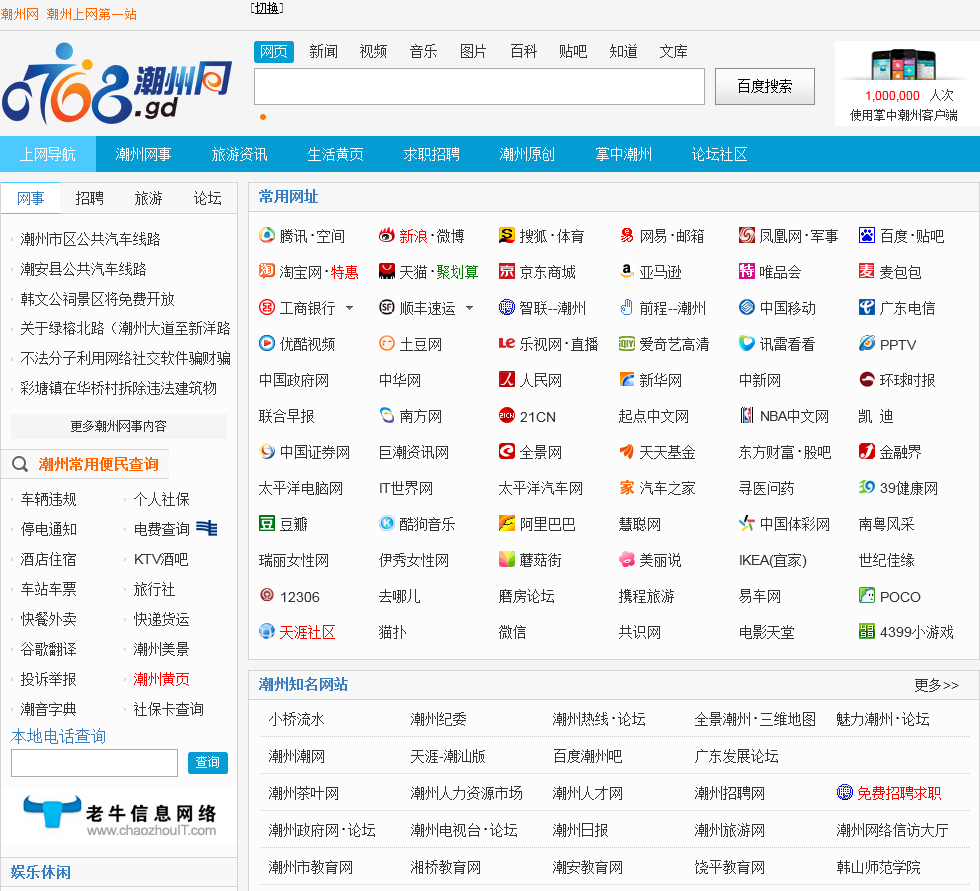Open the 潮州日报 link
The width and height of the screenshot is (980, 891).
coord(580,830)
